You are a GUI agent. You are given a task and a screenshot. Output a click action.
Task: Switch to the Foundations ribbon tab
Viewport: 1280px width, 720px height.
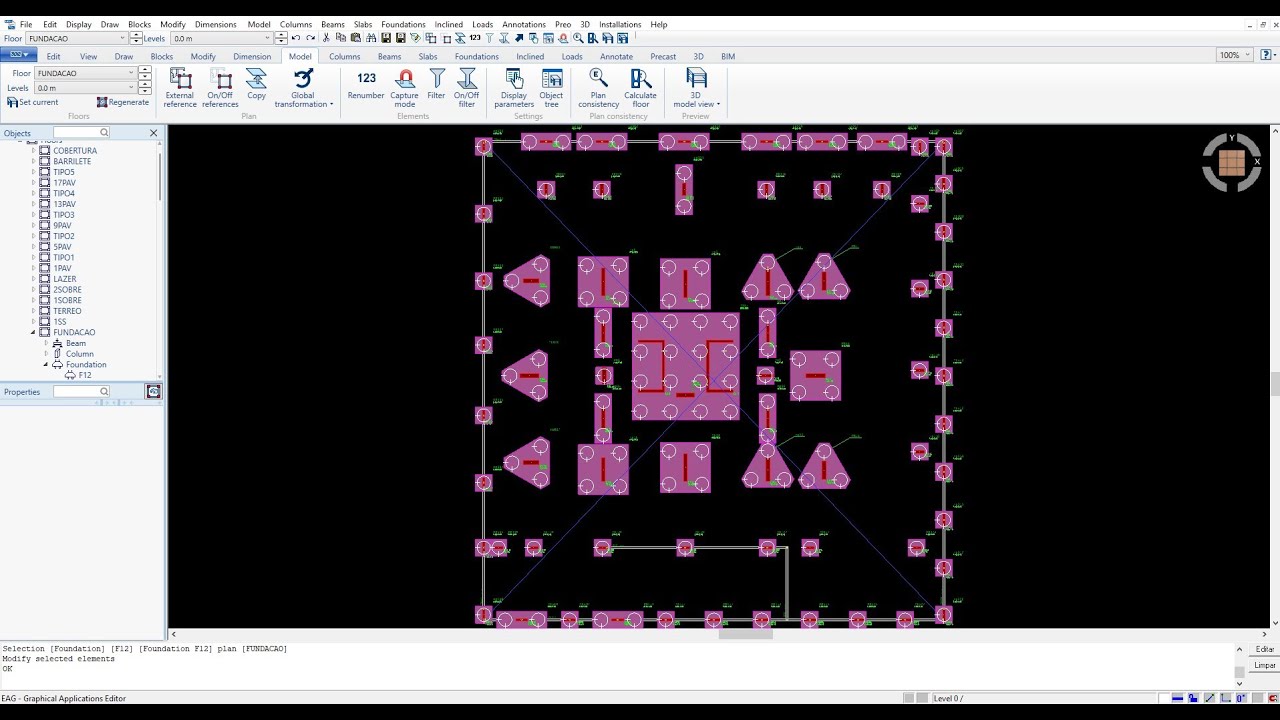point(477,56)
